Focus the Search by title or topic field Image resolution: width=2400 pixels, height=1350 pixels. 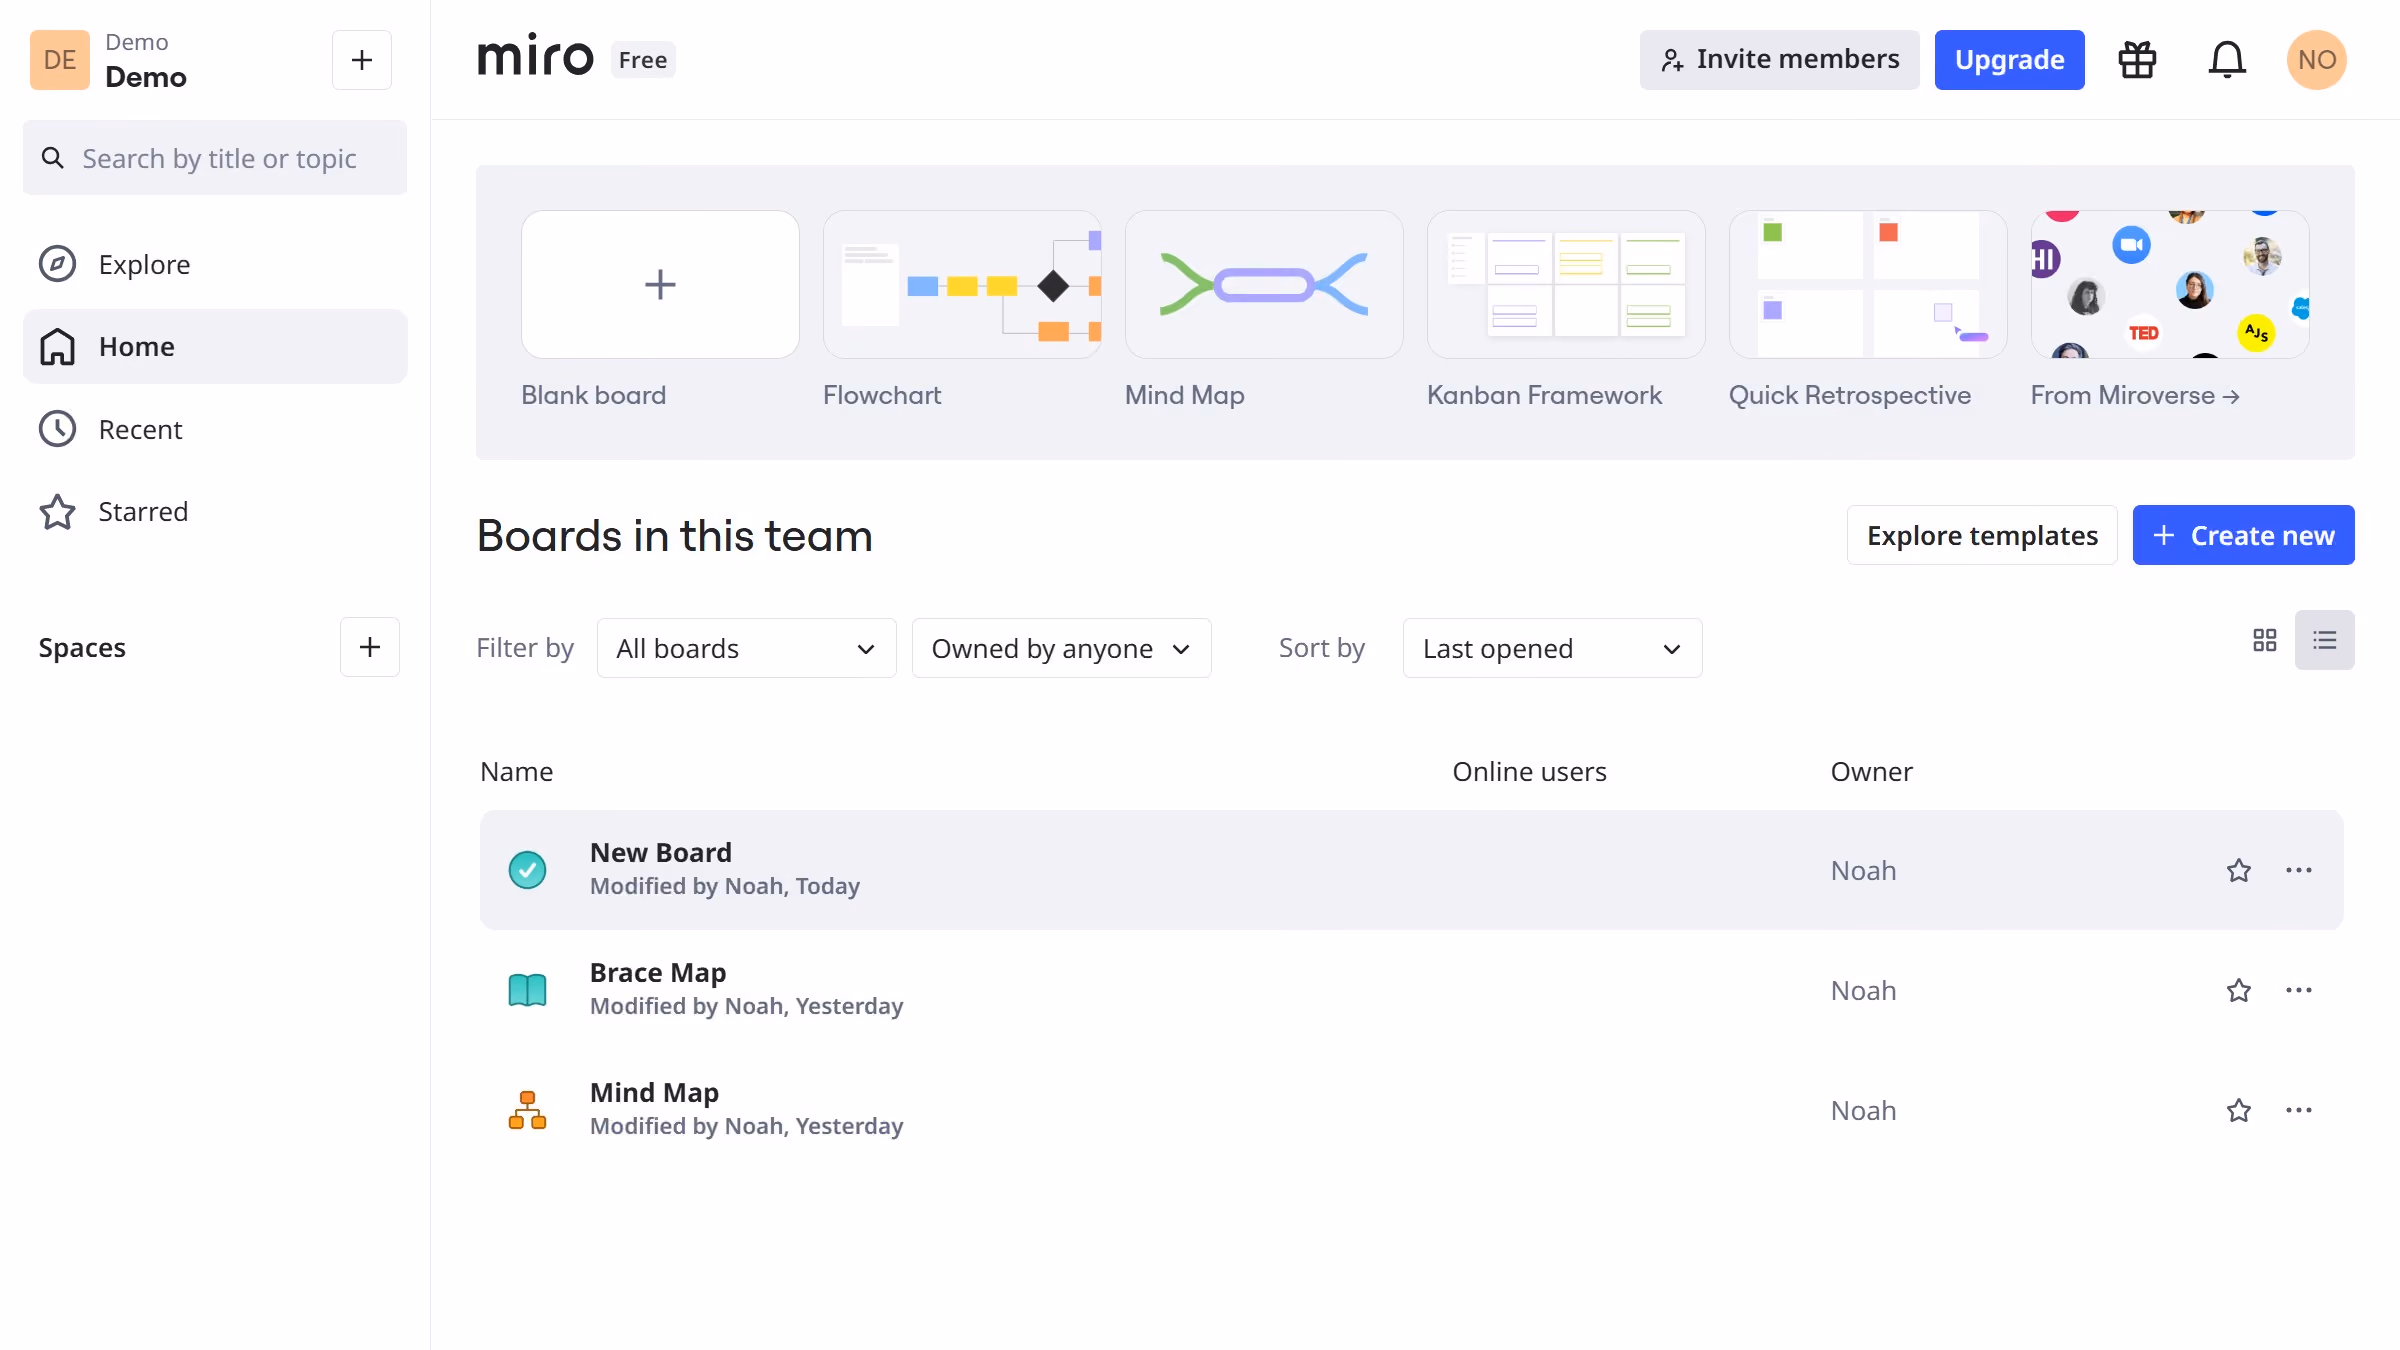click(x=214, y=158)
